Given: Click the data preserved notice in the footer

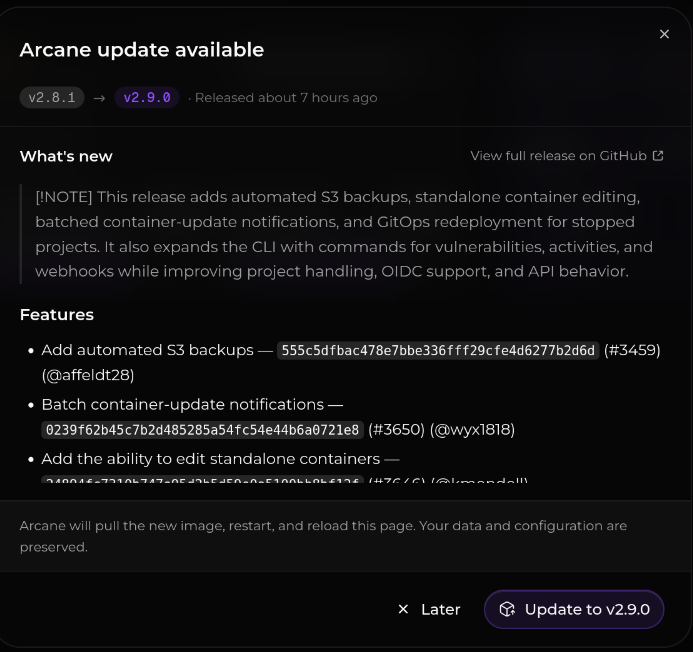Looking at the screenshot, I should (x=324, y=536).
